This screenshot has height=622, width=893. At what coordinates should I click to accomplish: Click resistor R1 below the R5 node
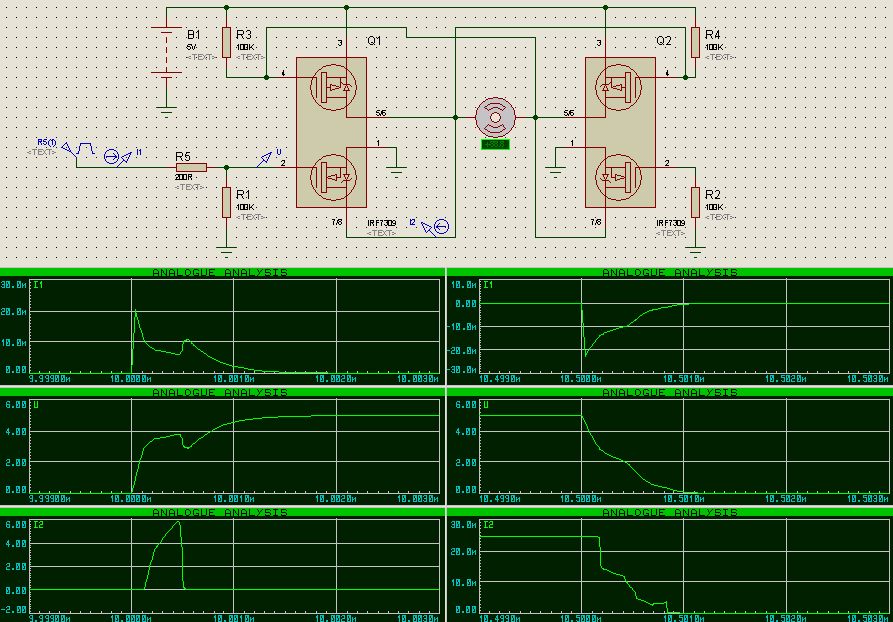coord(227,200)
